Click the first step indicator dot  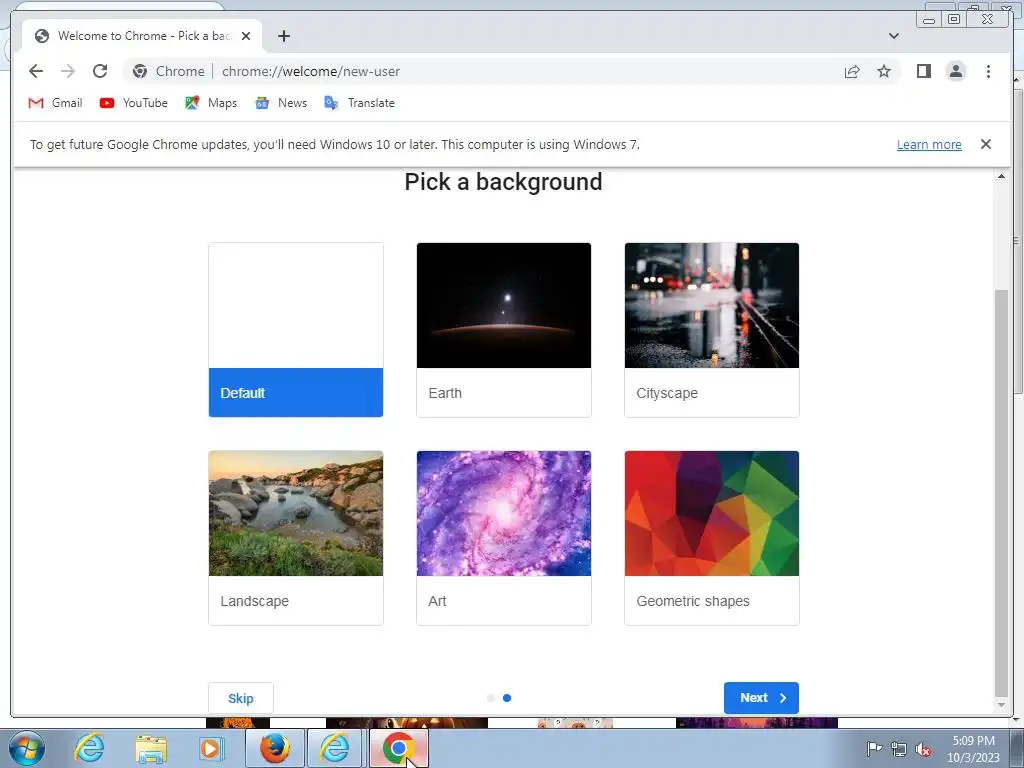point(490,698)
